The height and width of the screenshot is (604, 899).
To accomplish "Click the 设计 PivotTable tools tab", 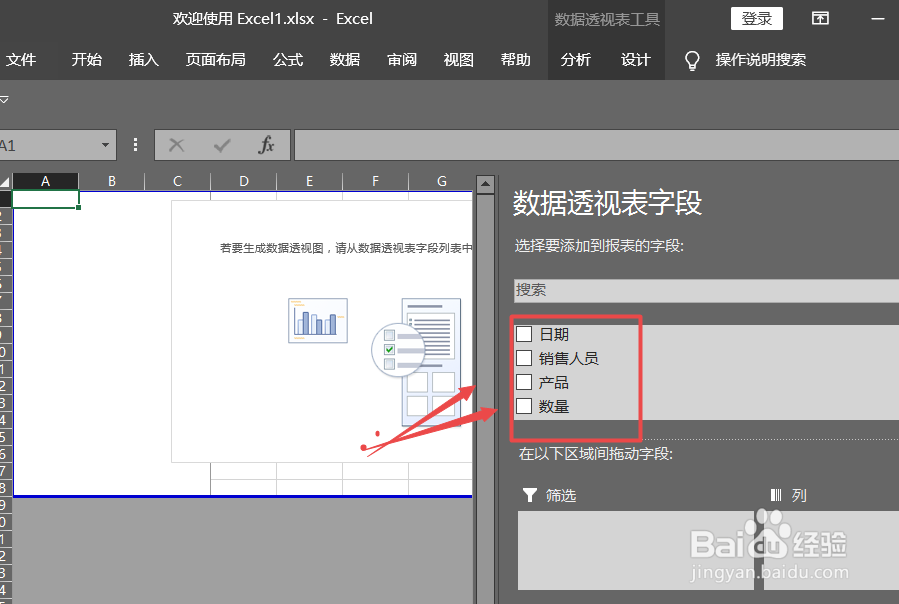I will click(x=635, y=60).
